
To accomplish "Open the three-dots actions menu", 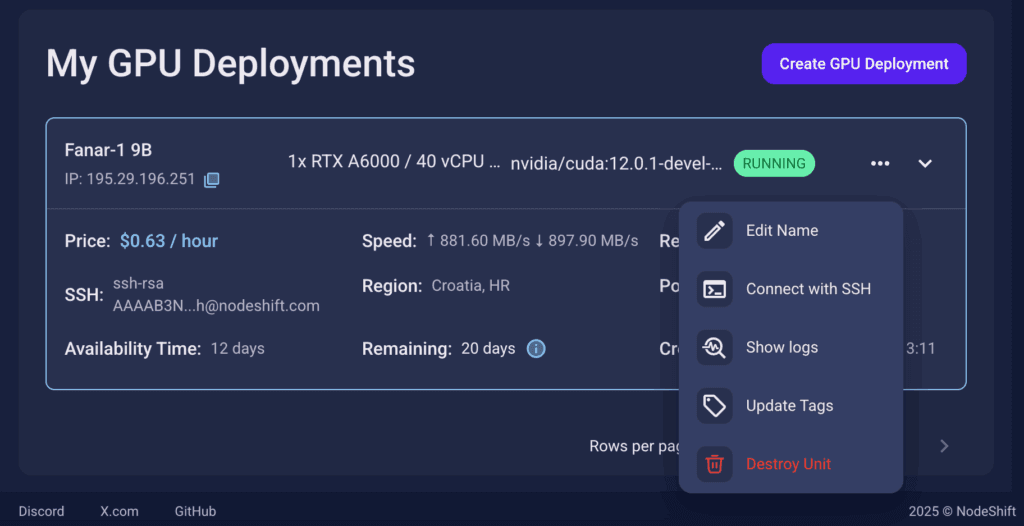I will (x=880, y=163).
